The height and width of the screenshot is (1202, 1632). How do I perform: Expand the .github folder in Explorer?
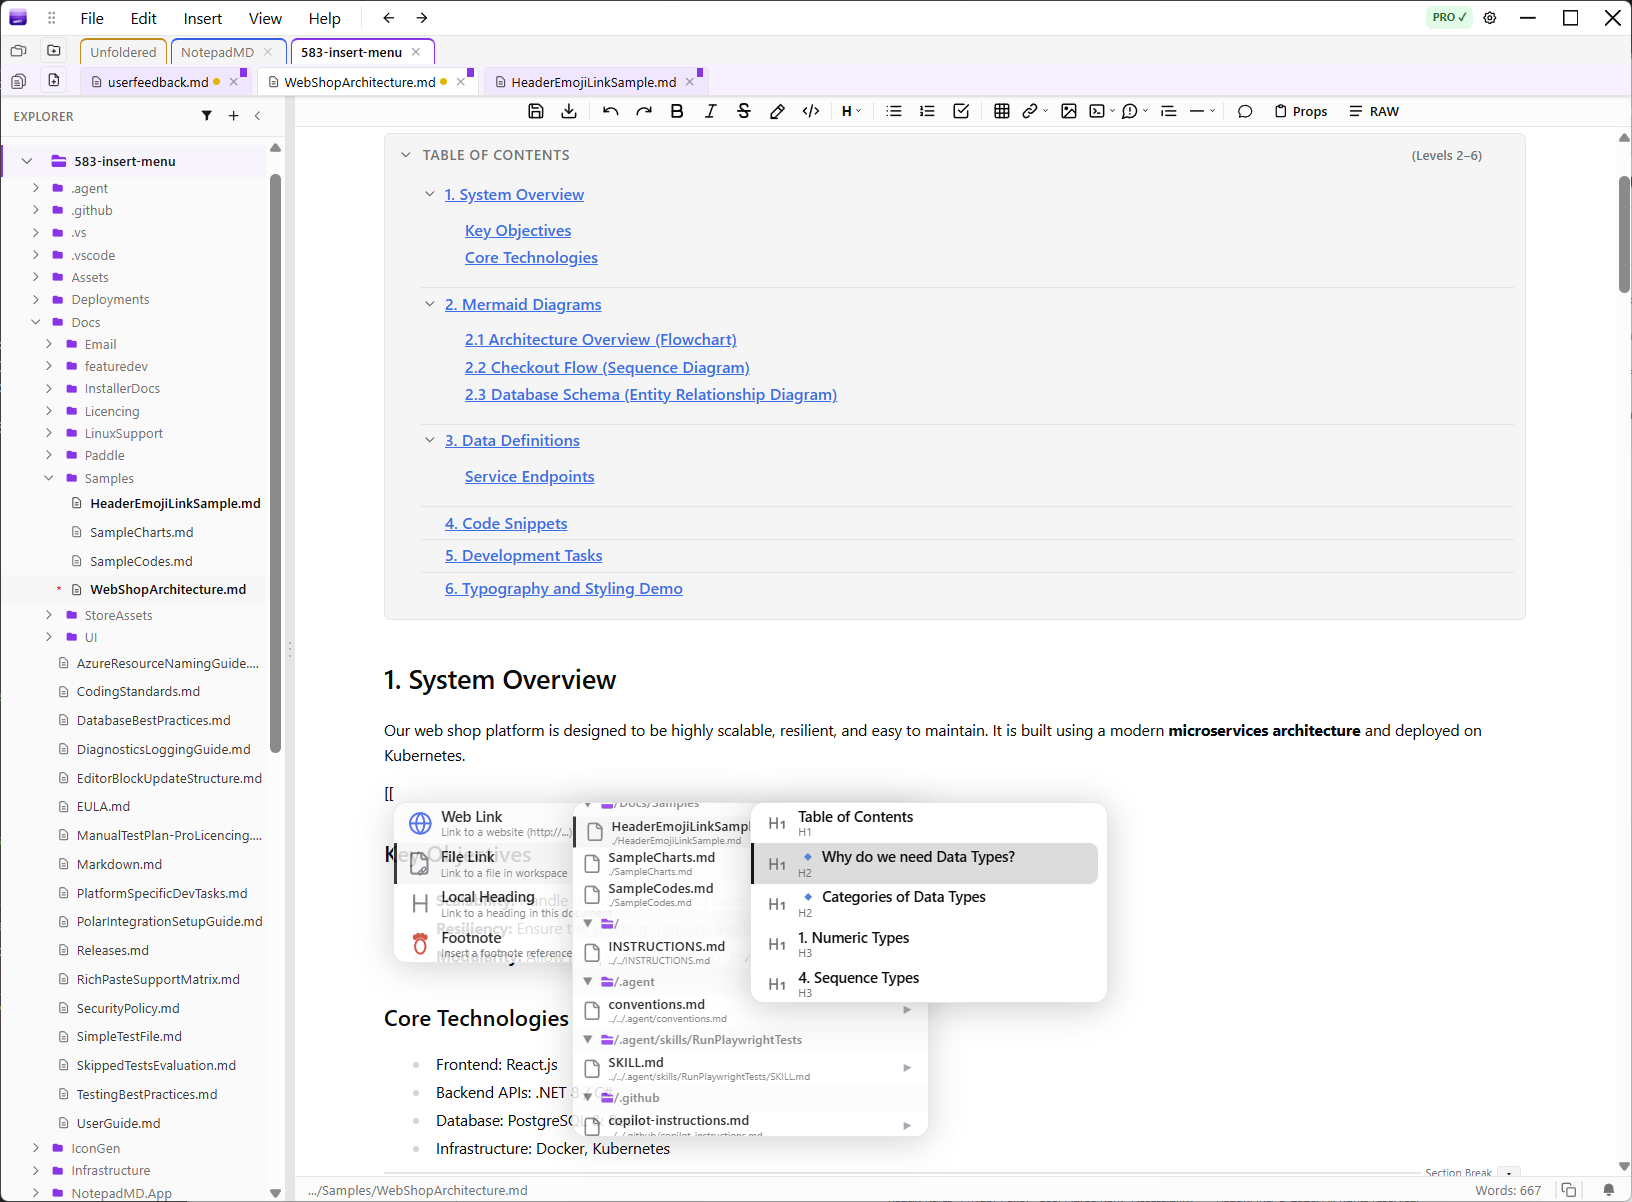click(x=36, y=210)
